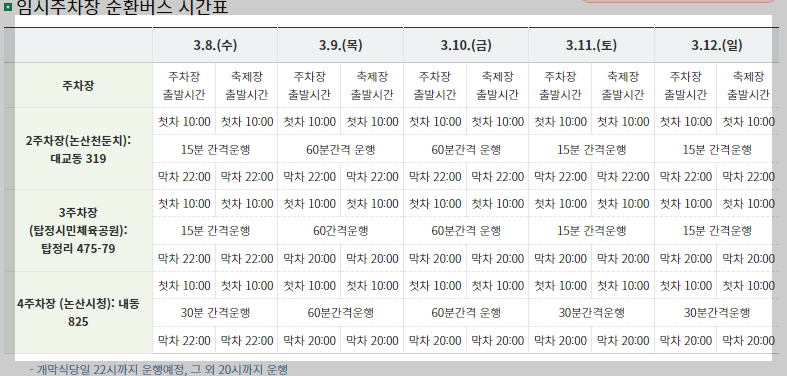Click footnote '개막식당일 22시까지 운행예정'
The image size is (787, 376).
click(x=111, y=370)
